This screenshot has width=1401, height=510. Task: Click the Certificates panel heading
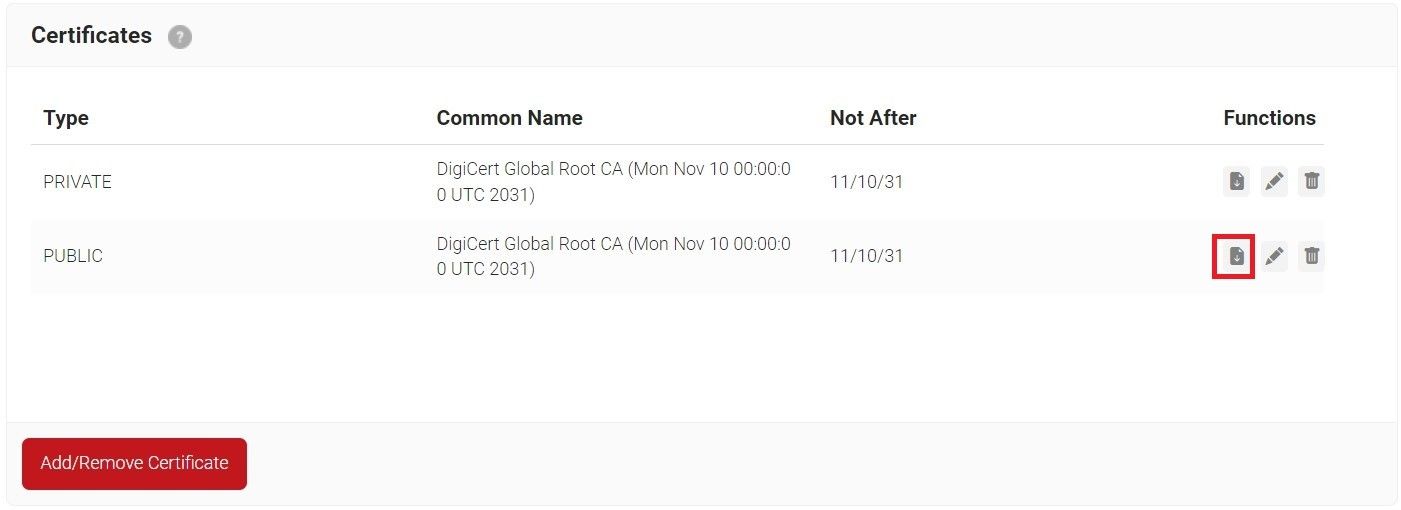point(91,36)
